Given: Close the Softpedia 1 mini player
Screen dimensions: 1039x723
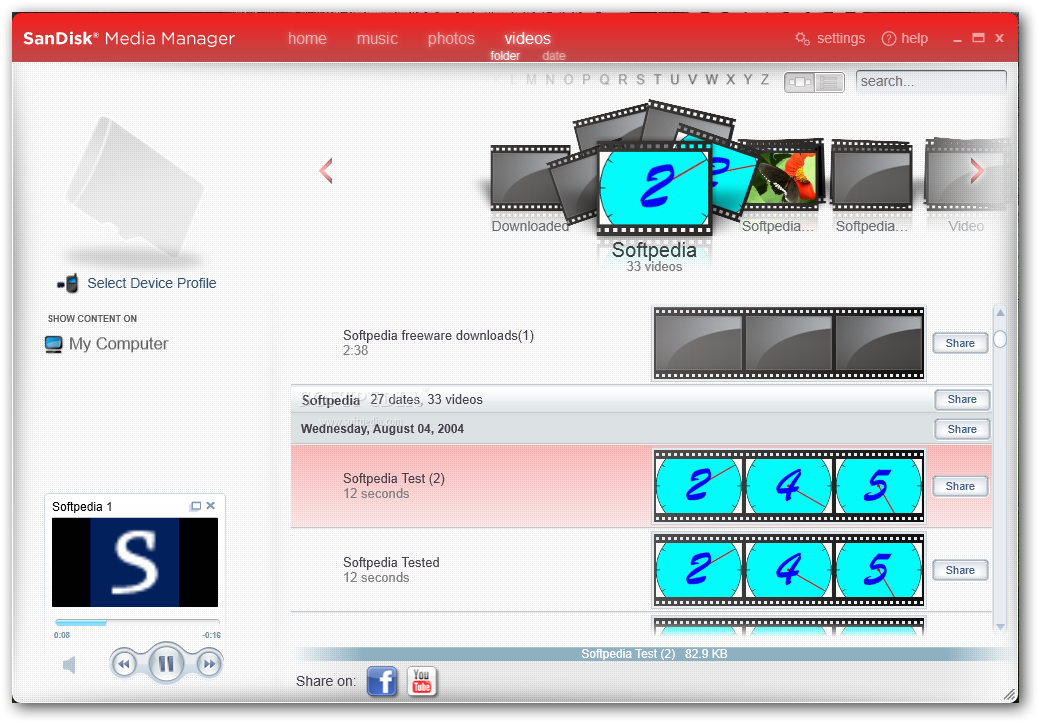Looking at the screenshot, I should tap(211, 506).
